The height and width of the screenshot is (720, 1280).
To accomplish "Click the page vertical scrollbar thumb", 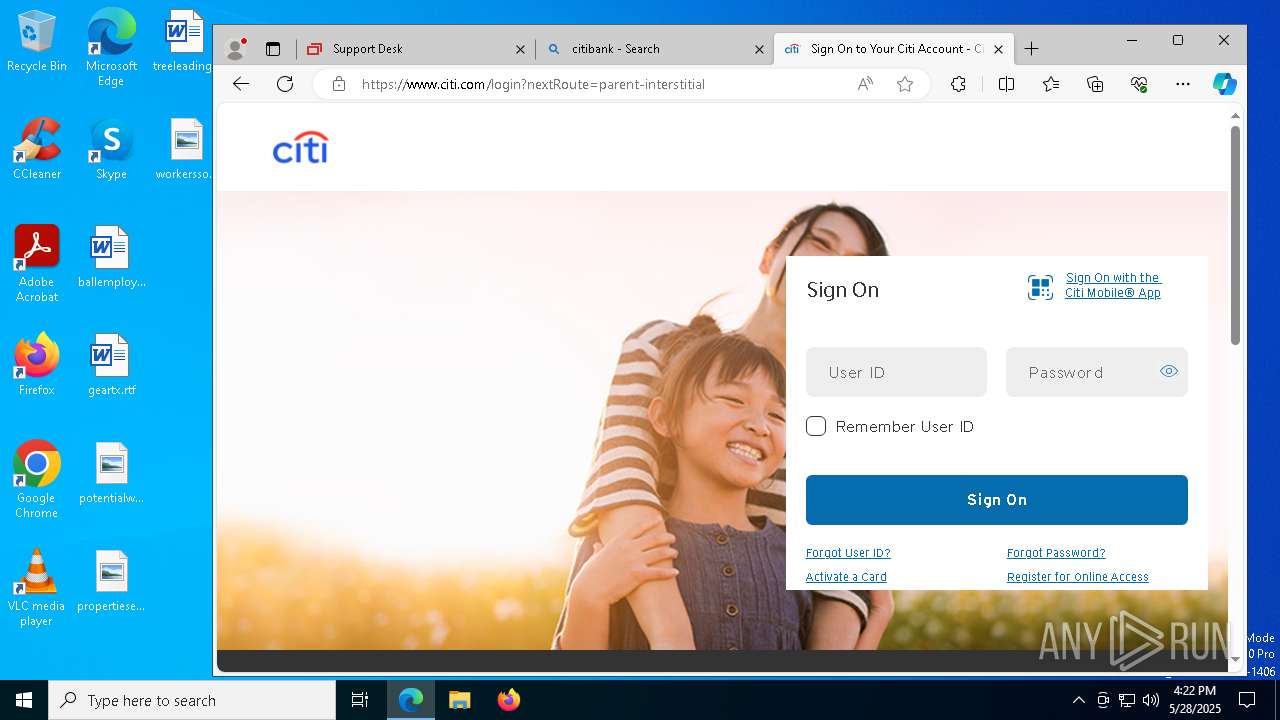I will coord(1235,236).
